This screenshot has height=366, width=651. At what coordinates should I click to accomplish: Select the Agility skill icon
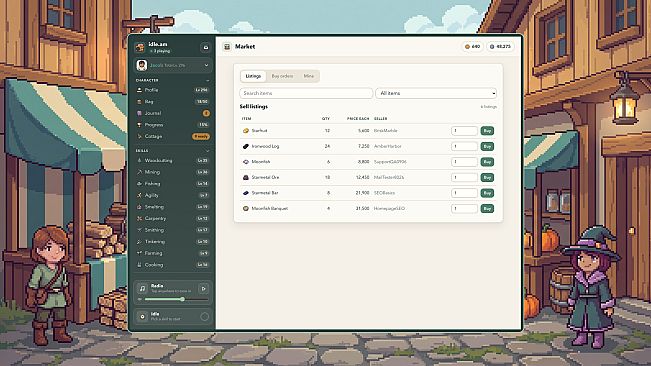[x=140, y=195]
